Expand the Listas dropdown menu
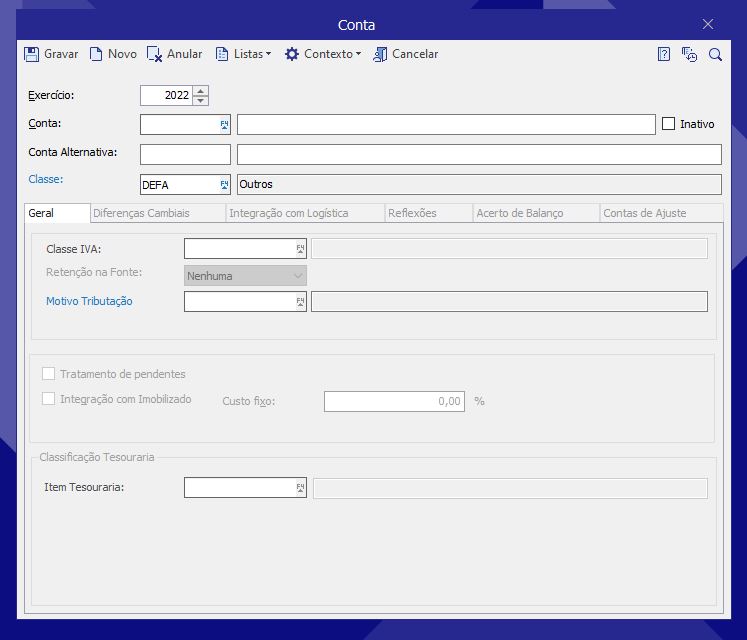 coord(243,54)
